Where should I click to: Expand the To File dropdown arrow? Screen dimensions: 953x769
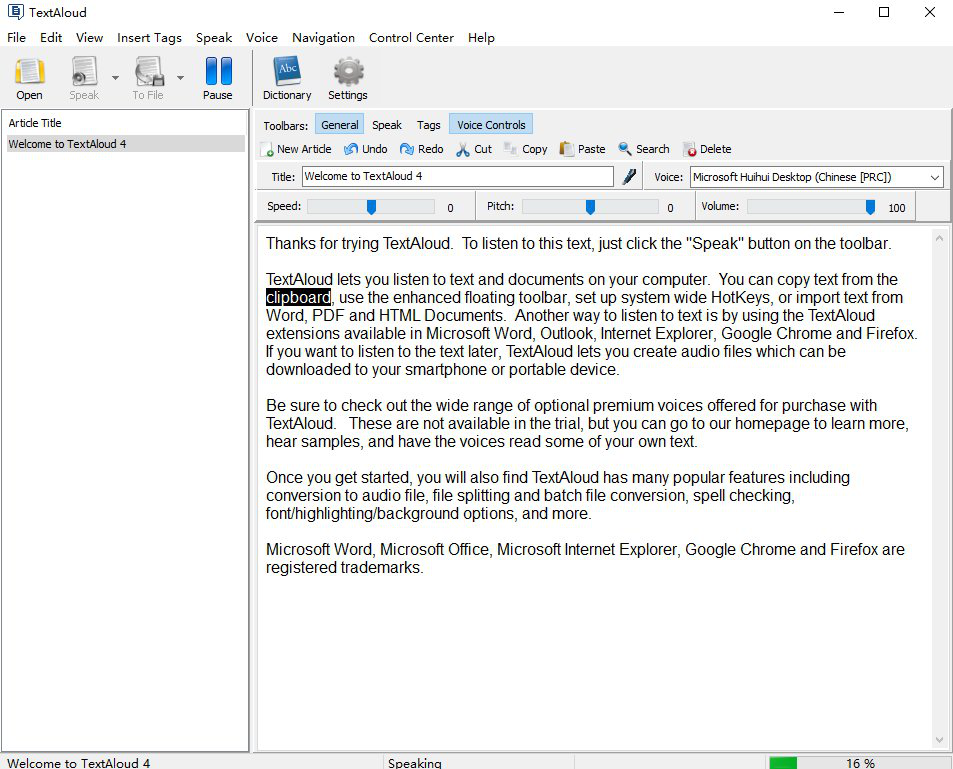click(180, 78)
